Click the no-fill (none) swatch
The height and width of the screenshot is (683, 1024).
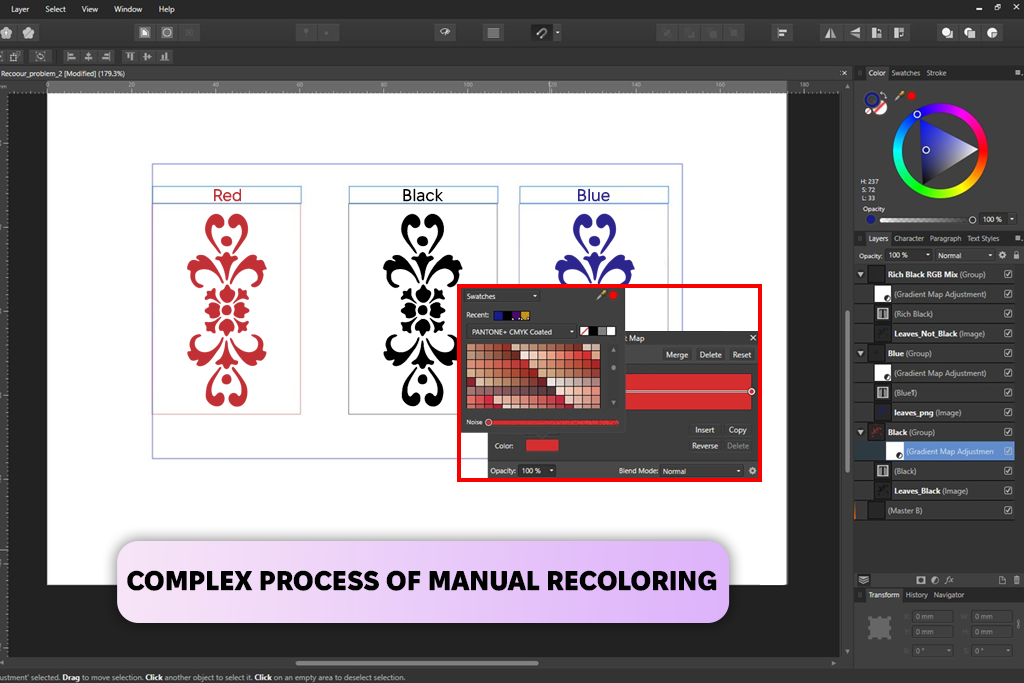coord(584,332)
